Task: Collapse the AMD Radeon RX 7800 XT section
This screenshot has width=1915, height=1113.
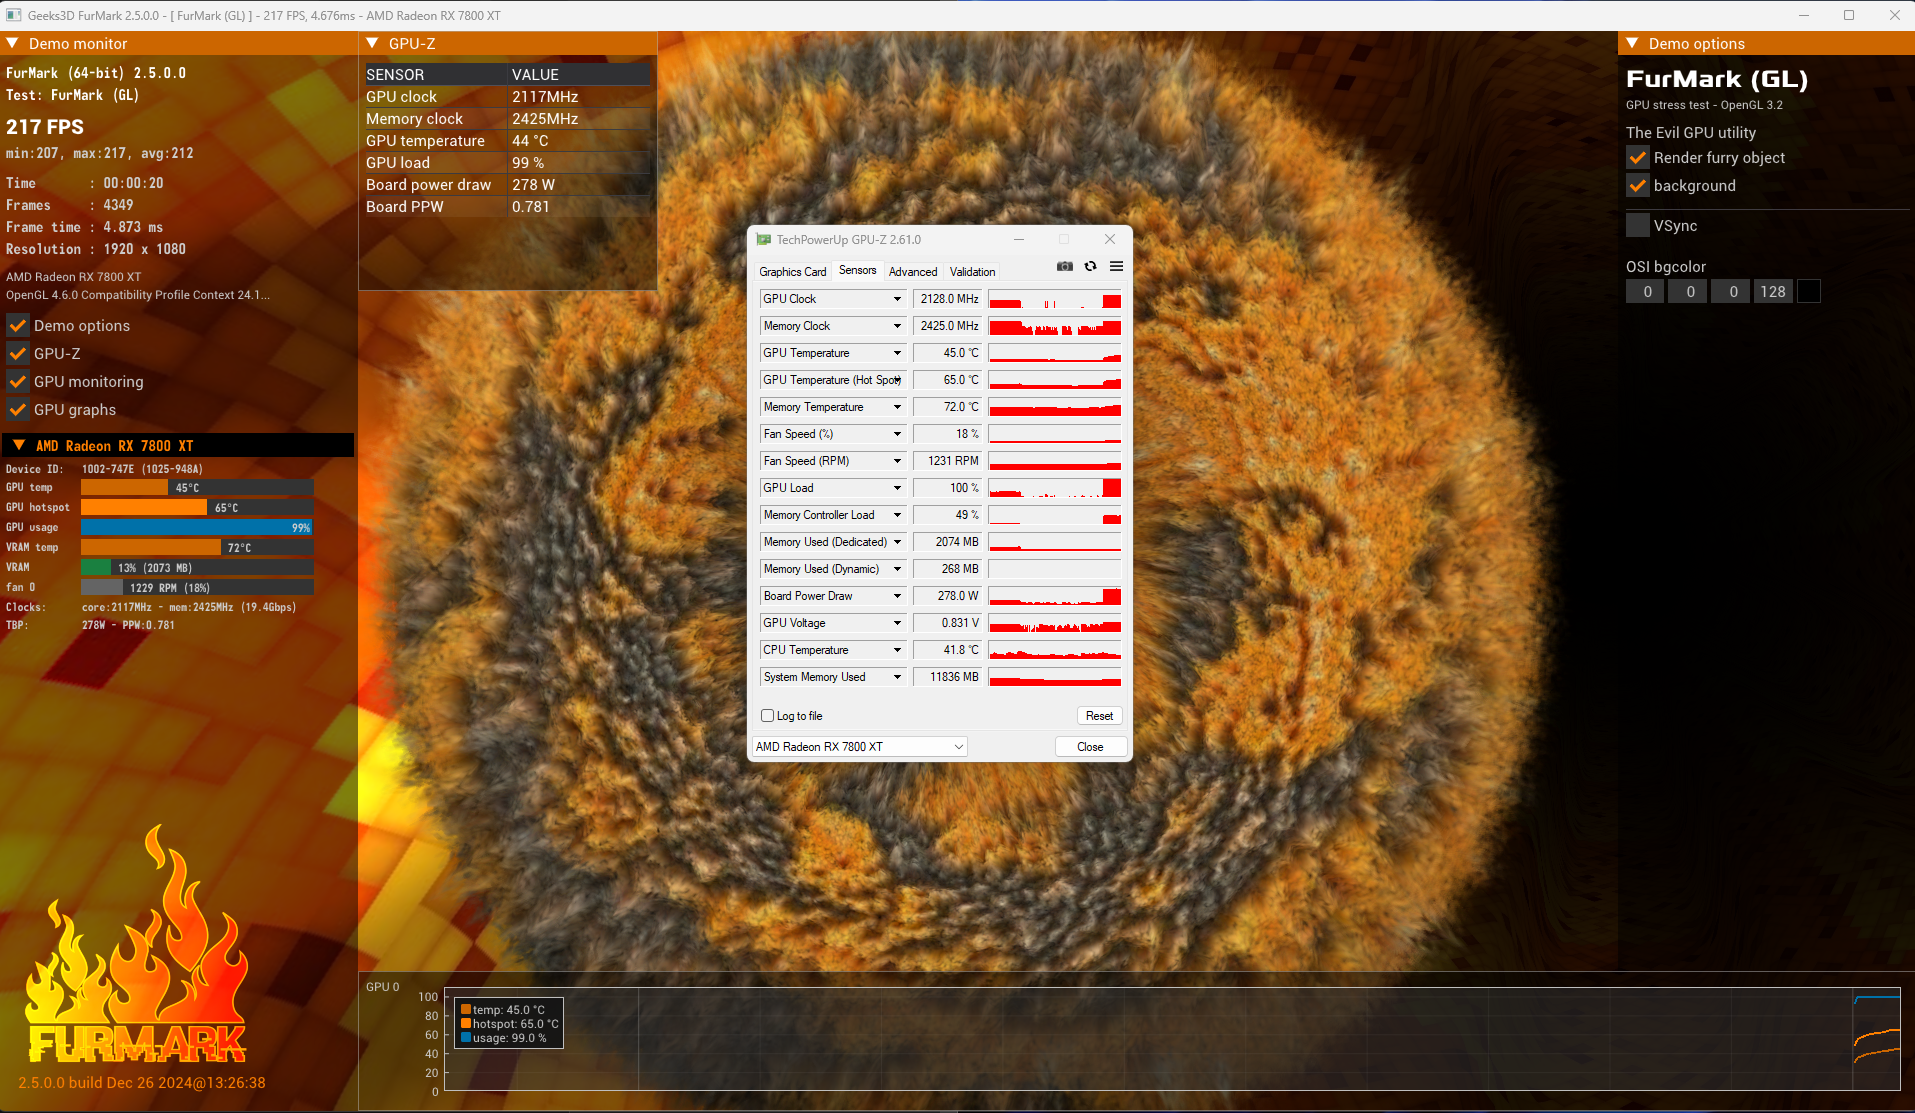Action: (x=19, y=446)
